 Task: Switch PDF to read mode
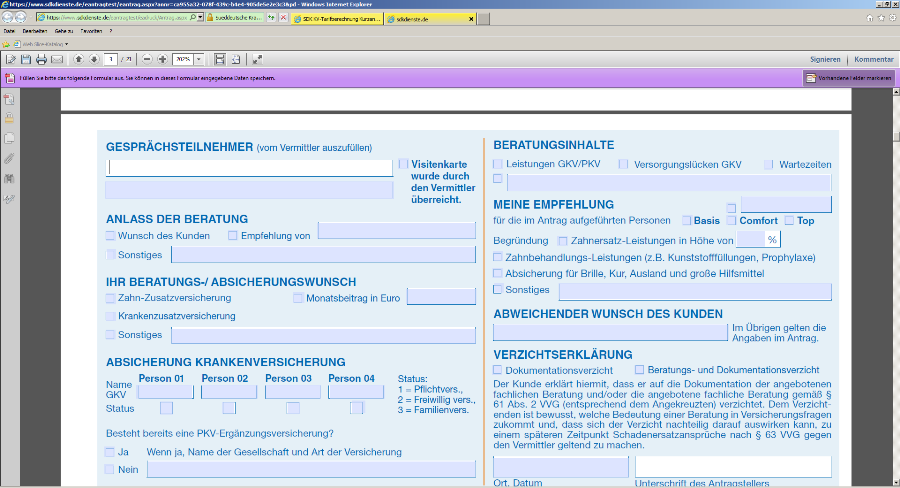[x=257, y=59]
